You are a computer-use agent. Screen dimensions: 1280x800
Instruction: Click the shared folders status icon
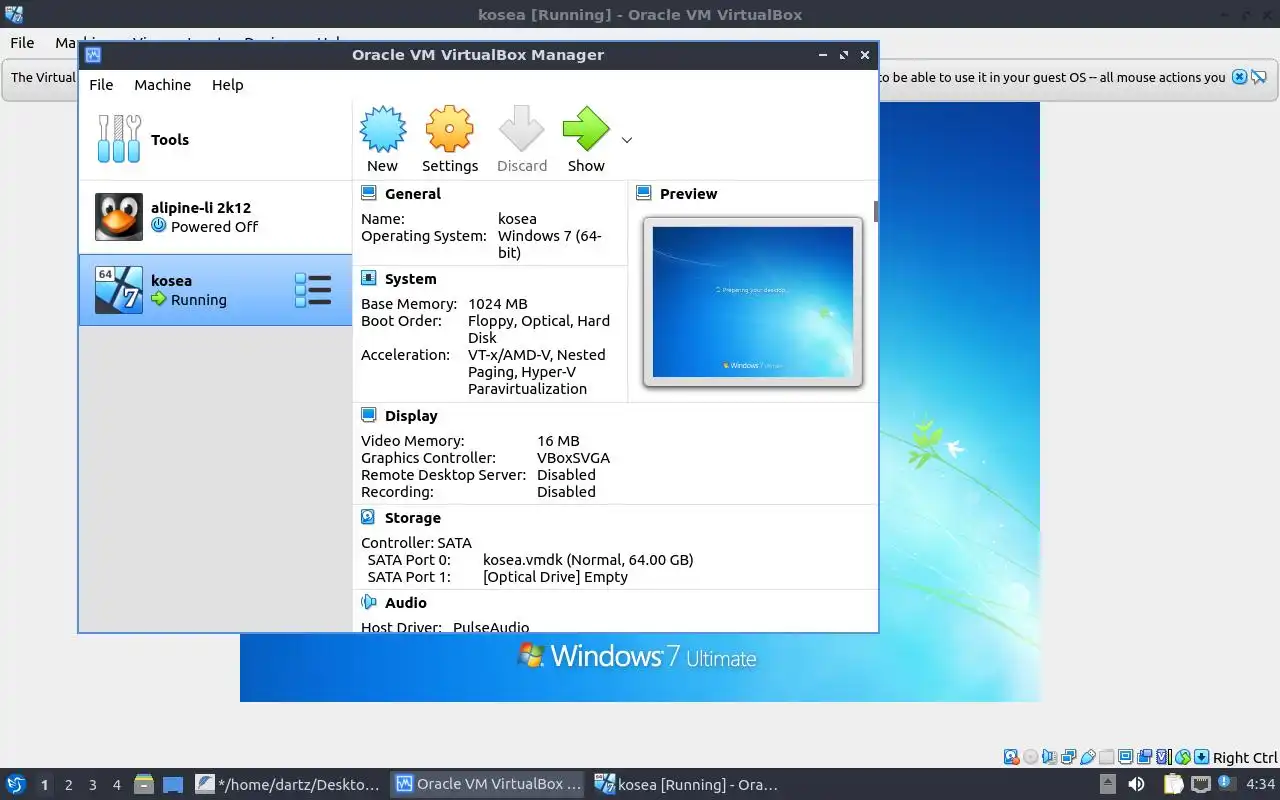point(1106,757)
